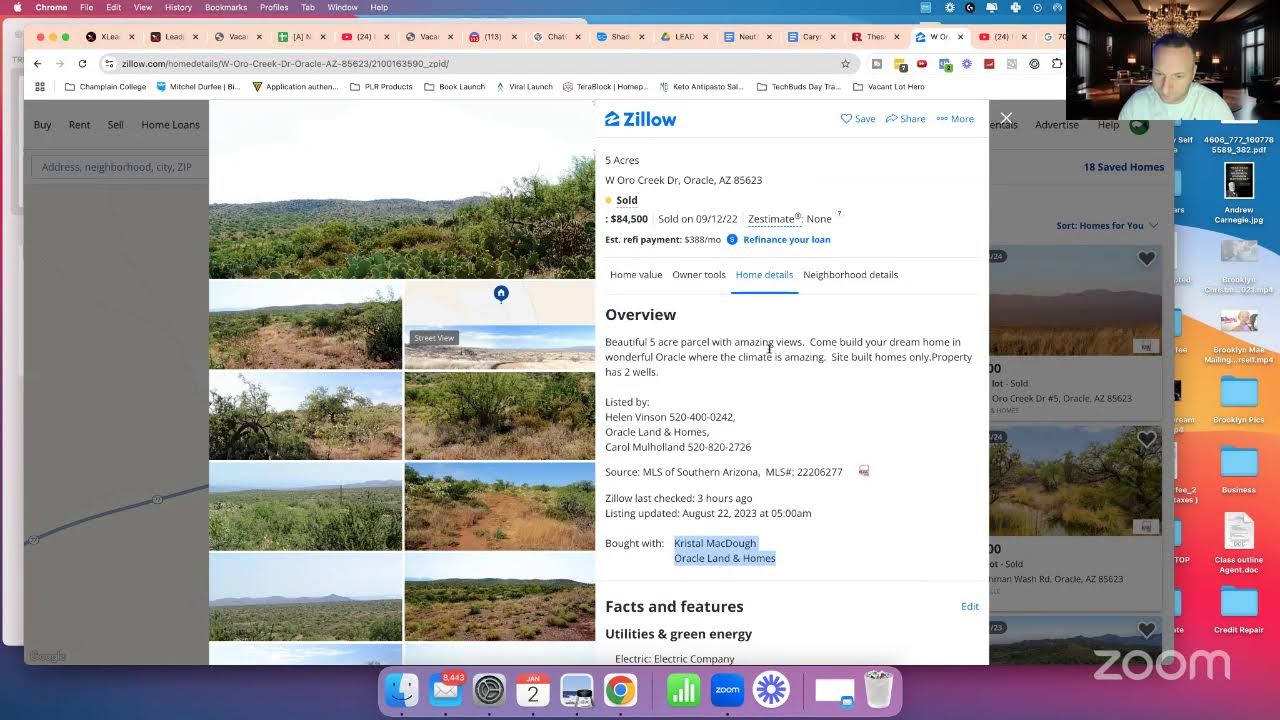Open the Trash in the Dock

(x=878, y=690)
